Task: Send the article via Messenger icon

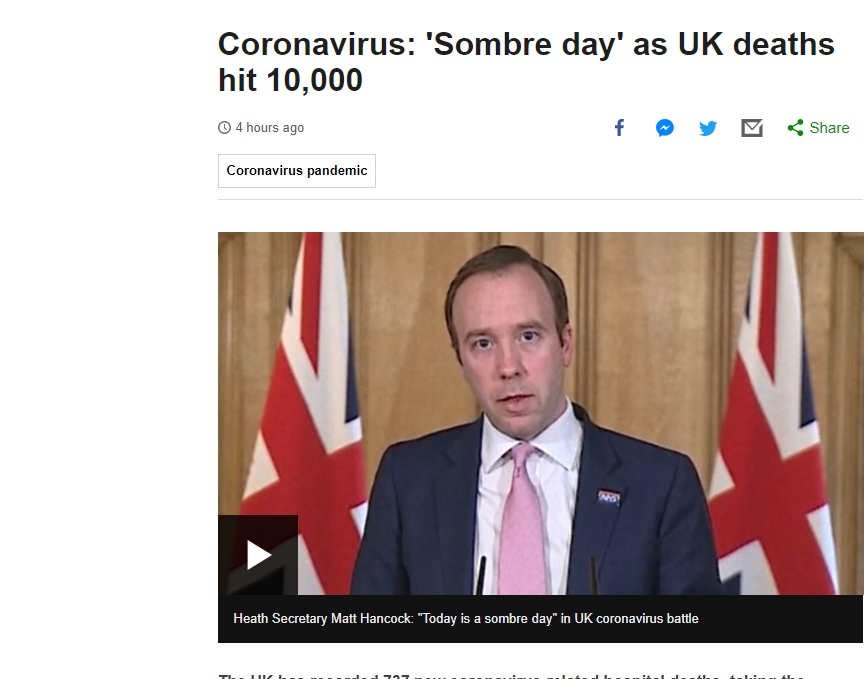Action: (x=664, y=128)
